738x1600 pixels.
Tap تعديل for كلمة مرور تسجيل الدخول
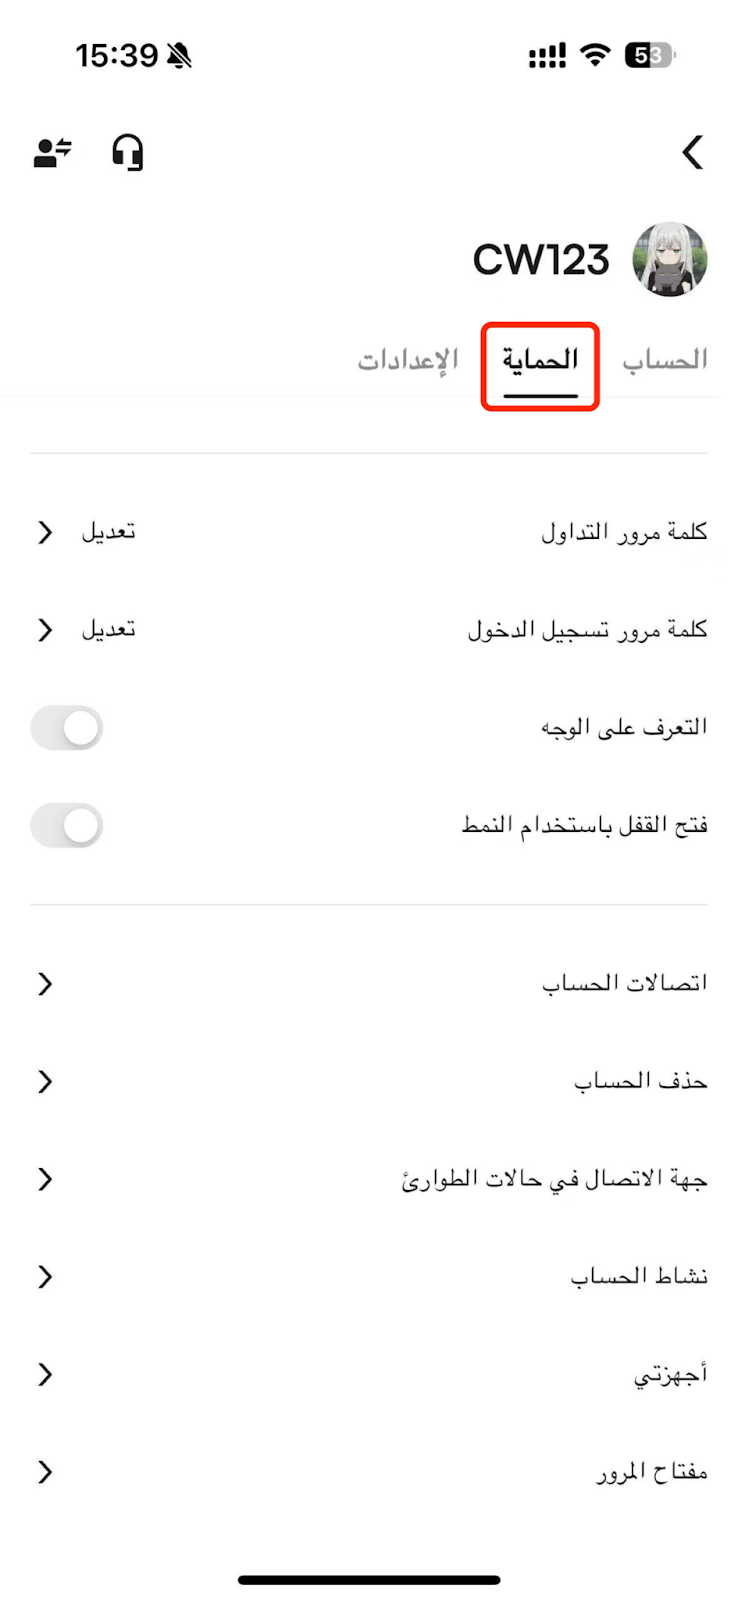tap(108, 630)
